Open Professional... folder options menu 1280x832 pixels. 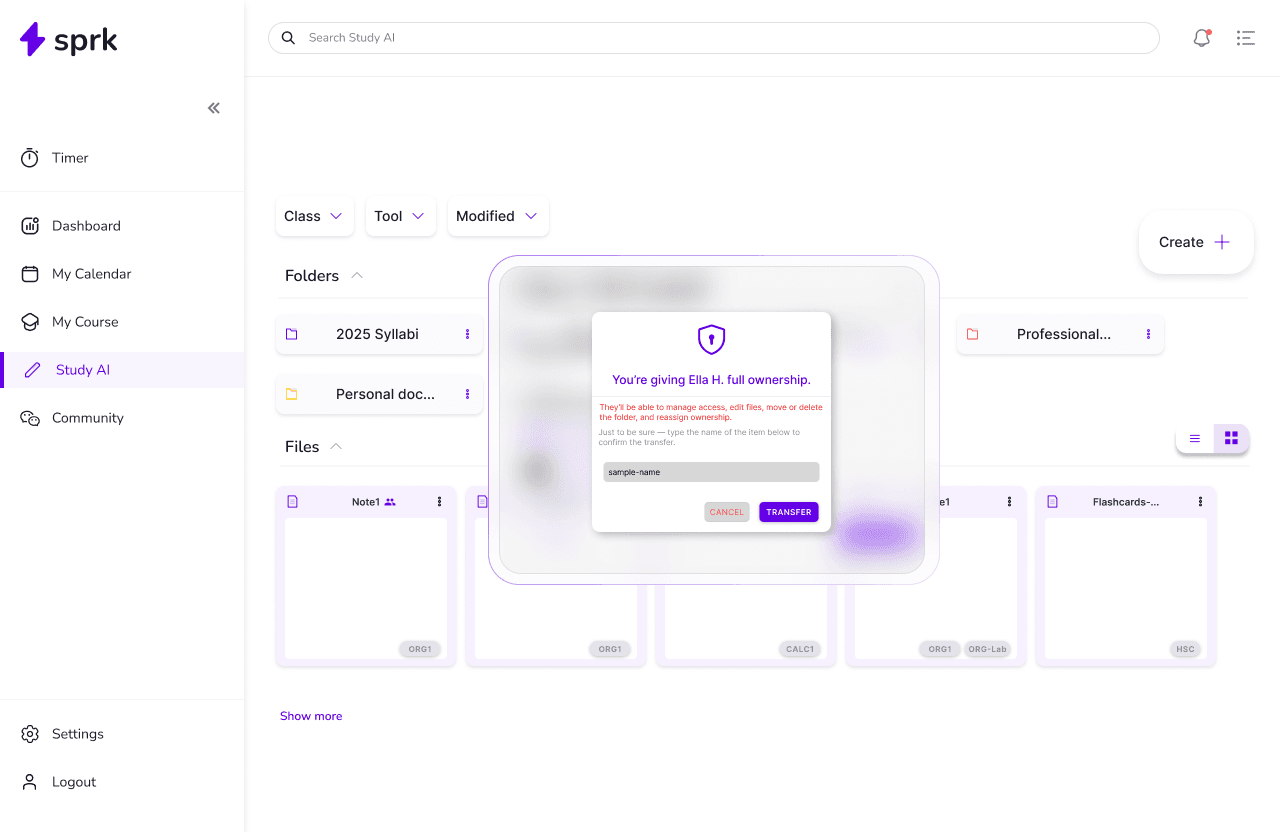pos(1148,334)
